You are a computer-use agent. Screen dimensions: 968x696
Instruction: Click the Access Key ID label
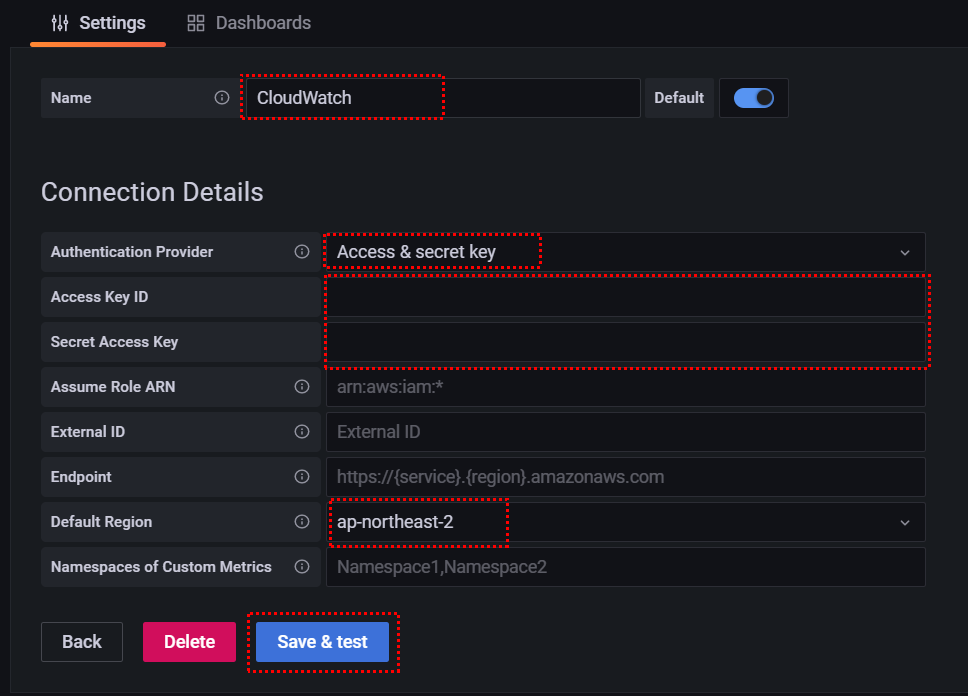click(99, 297)
